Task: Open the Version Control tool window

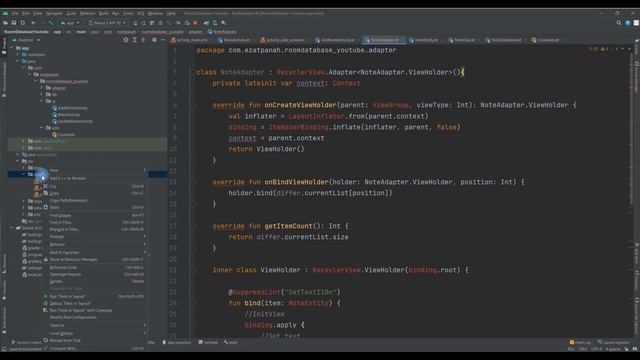Action: pyautogui.click(x=26, y=342)
